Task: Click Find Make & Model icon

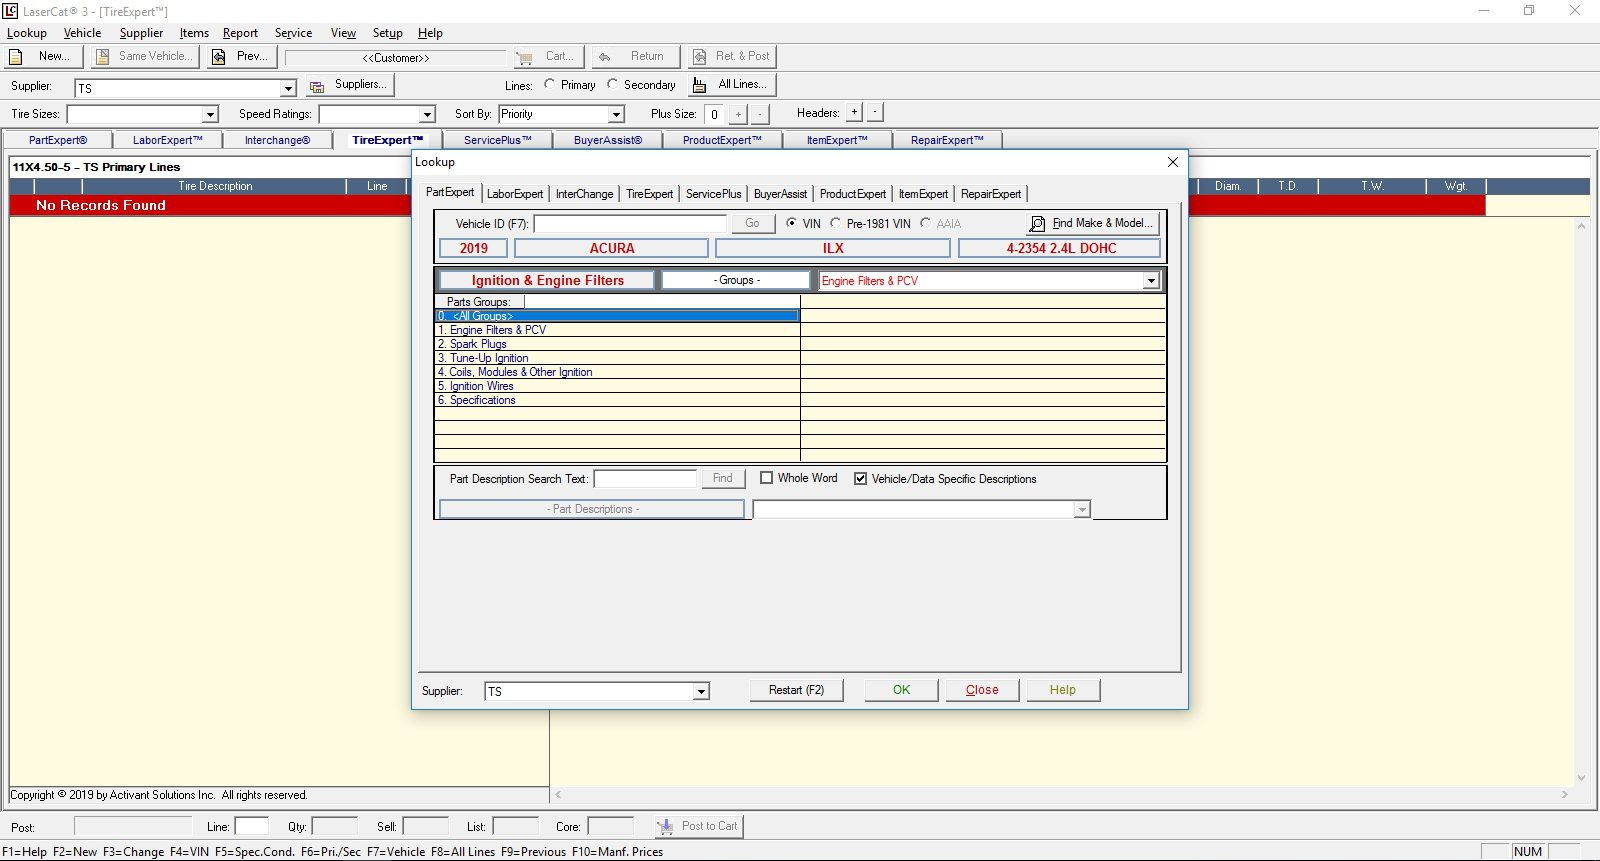Action: (1037, 224)
